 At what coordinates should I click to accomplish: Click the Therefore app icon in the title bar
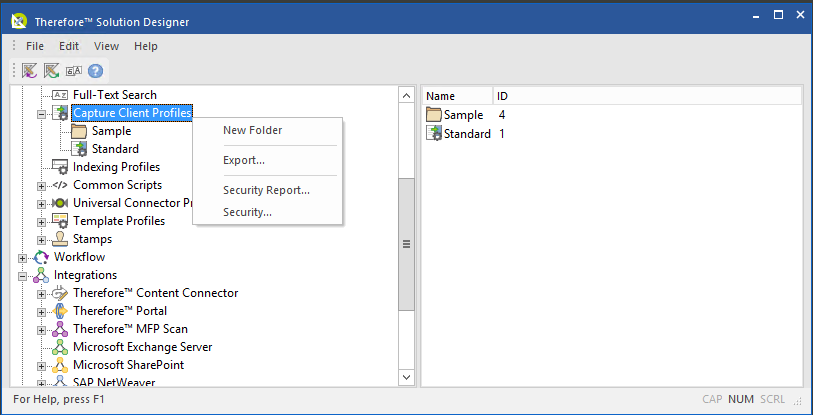pyautogui.click(x=19, y=21)
